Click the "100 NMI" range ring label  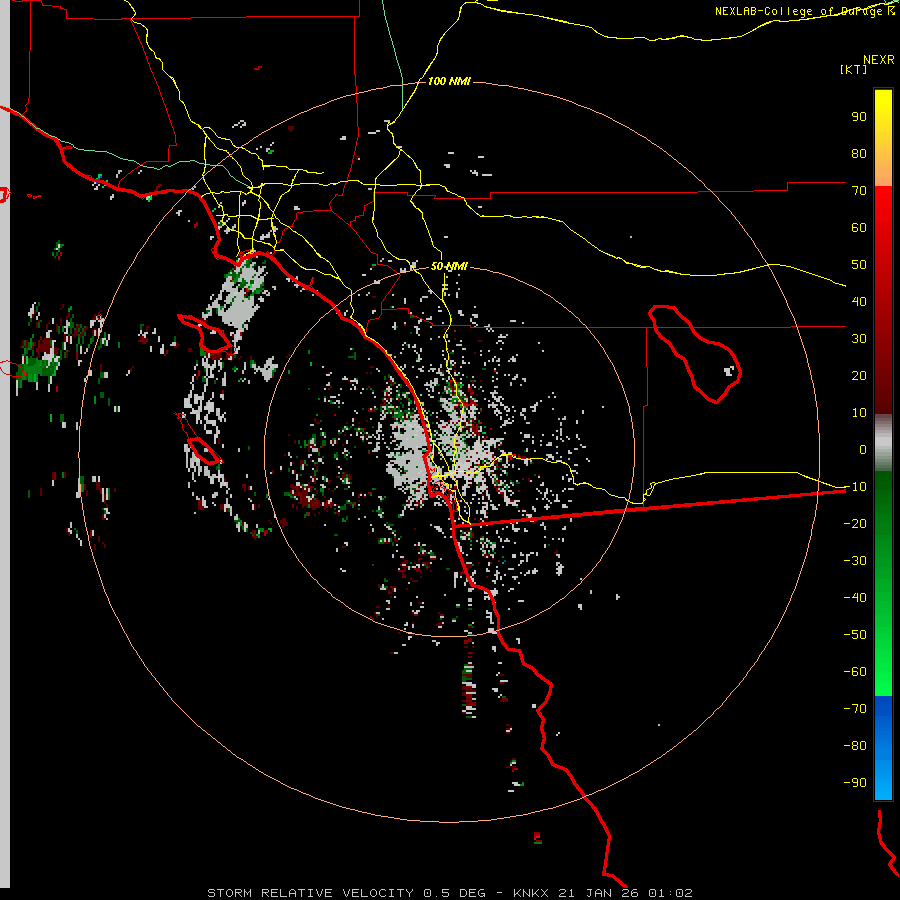(x=449, y=81)
